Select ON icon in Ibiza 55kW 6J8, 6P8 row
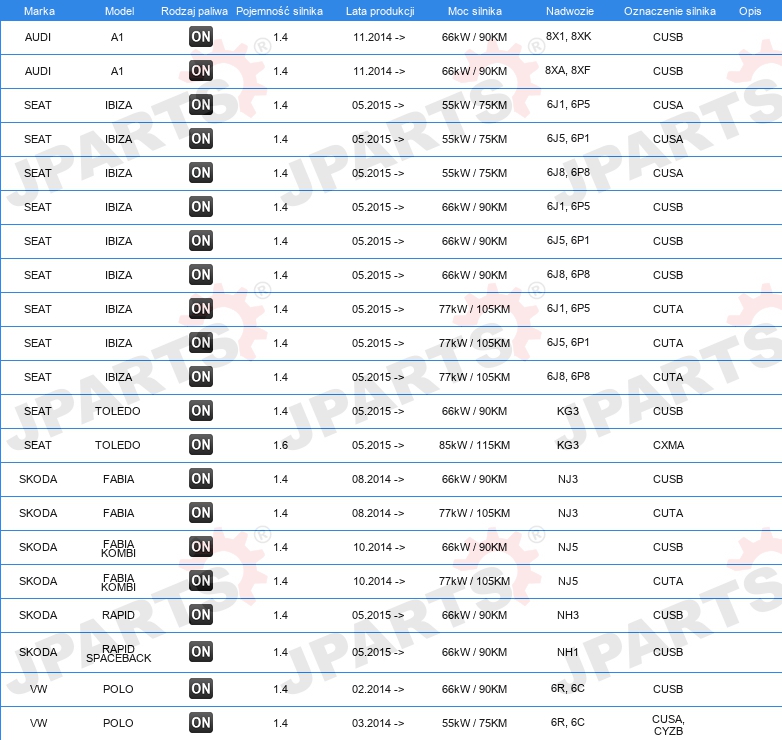 (x=201, y=173)
